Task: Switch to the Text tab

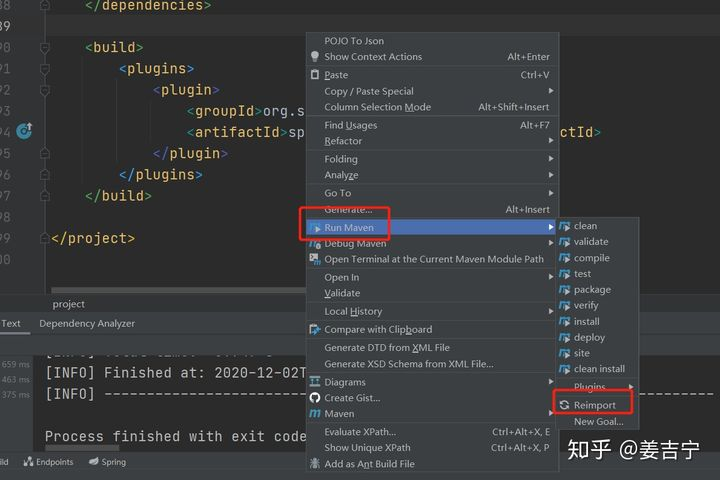Action: pyautogui.click(x=11, y=323)
